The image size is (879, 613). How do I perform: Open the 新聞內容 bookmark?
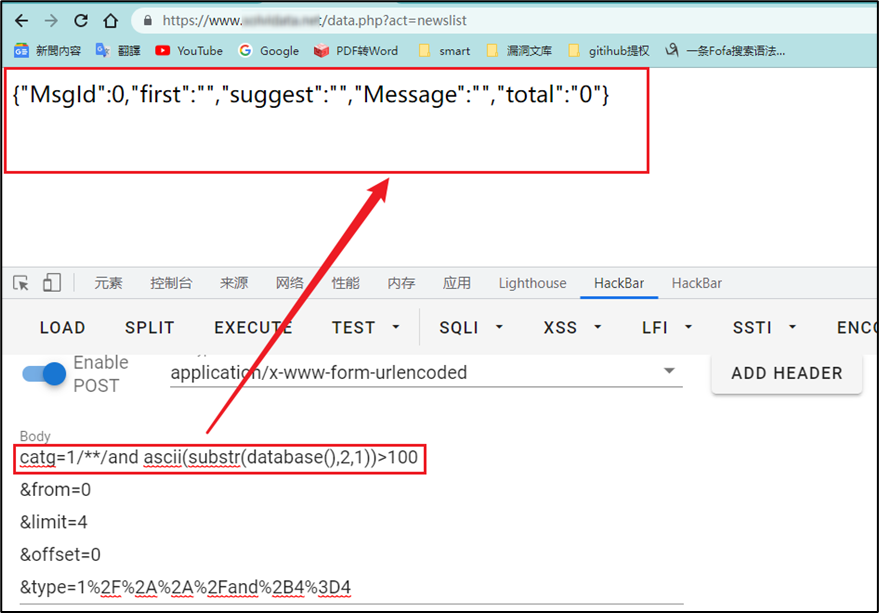48,51
